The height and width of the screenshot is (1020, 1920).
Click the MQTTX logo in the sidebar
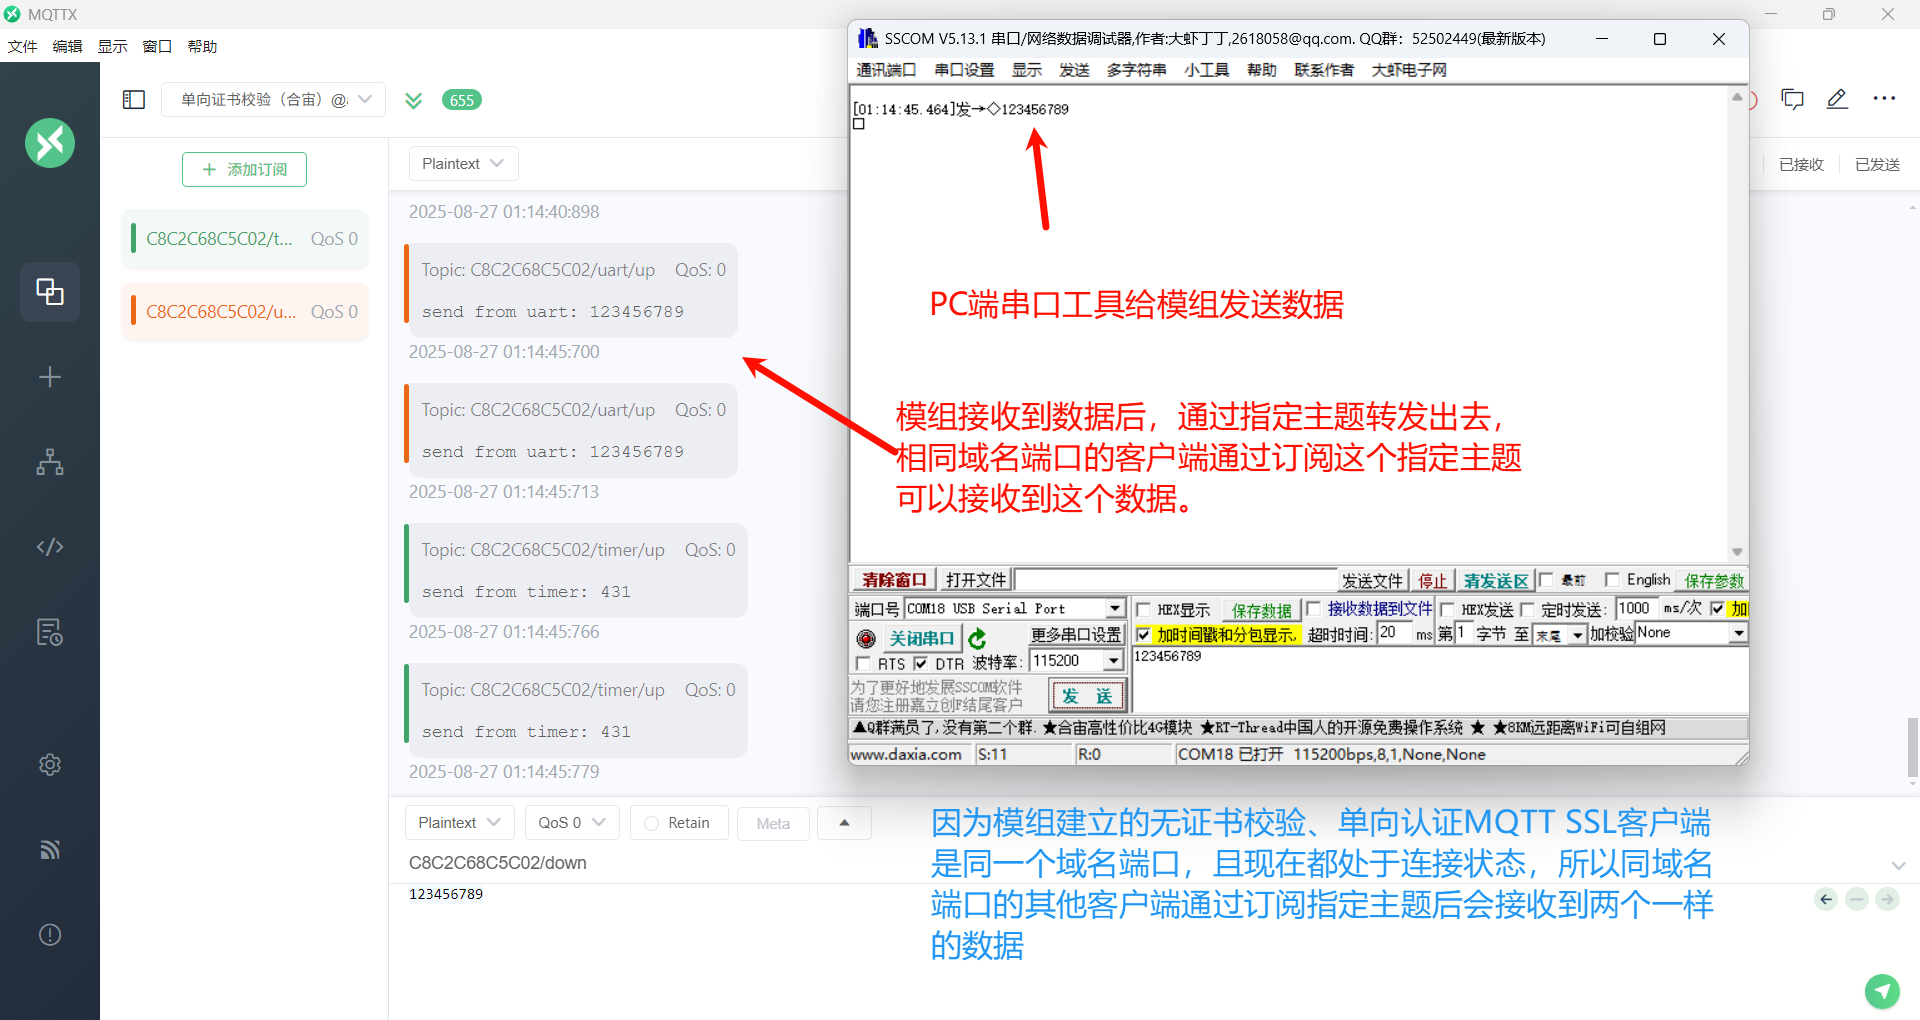[50, 143]
